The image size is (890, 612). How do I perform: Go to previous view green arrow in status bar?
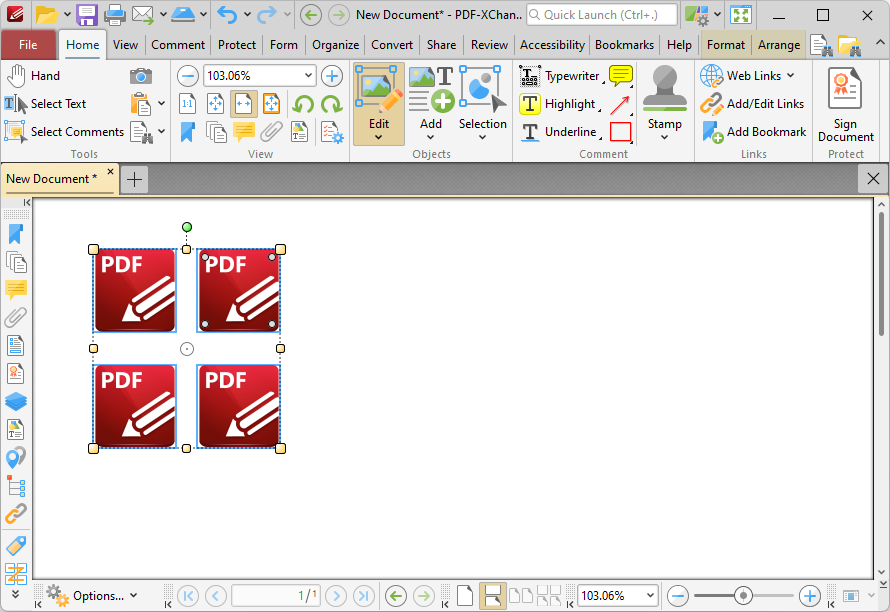point(396,596)
